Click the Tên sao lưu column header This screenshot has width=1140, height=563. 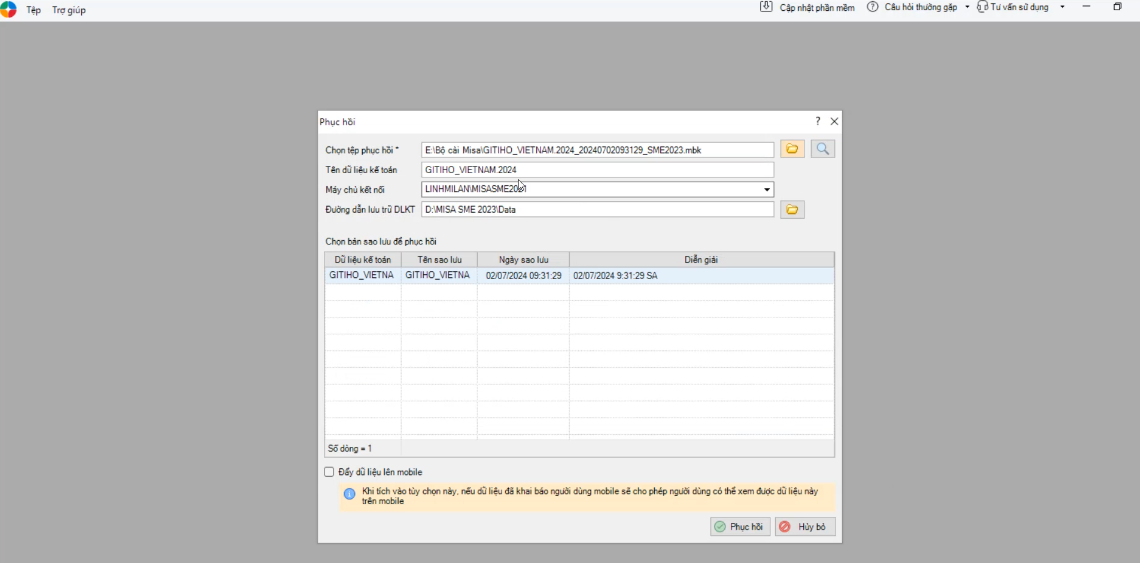click(439, 260)
